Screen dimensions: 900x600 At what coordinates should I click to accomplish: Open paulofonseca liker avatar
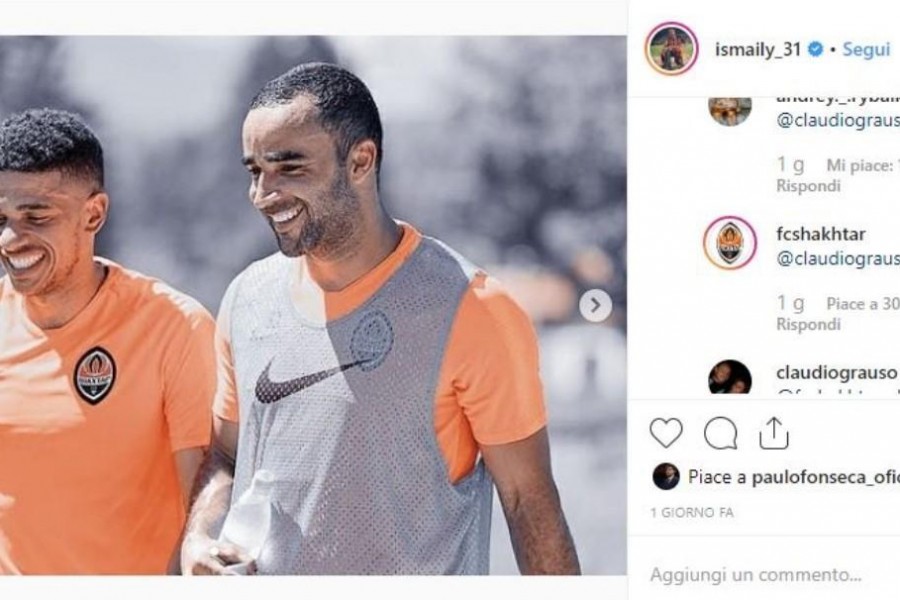pos(666,477)
